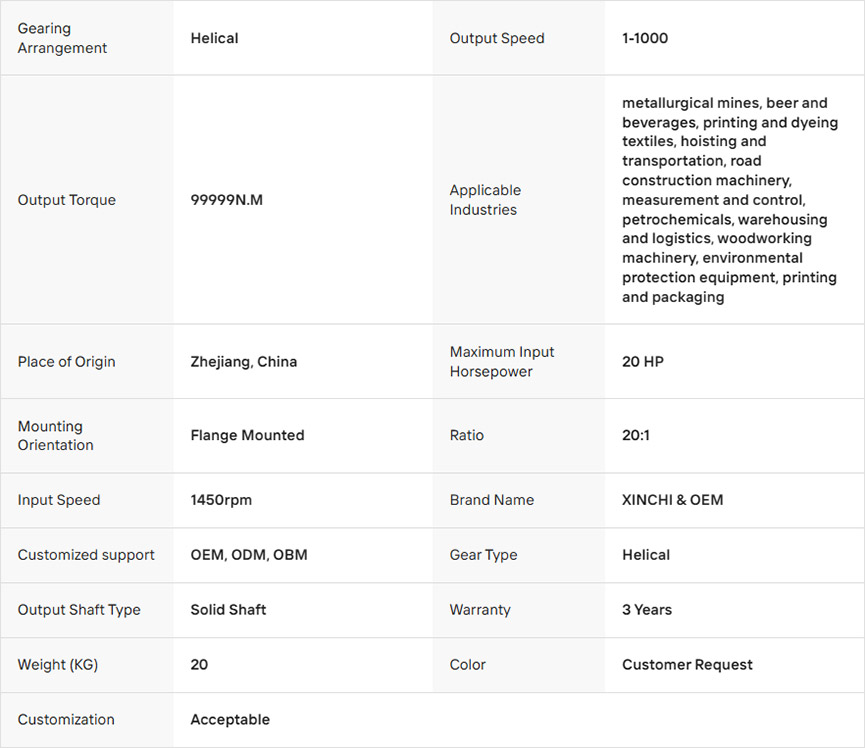Click the Maximum Input Horsepower label

502,362
